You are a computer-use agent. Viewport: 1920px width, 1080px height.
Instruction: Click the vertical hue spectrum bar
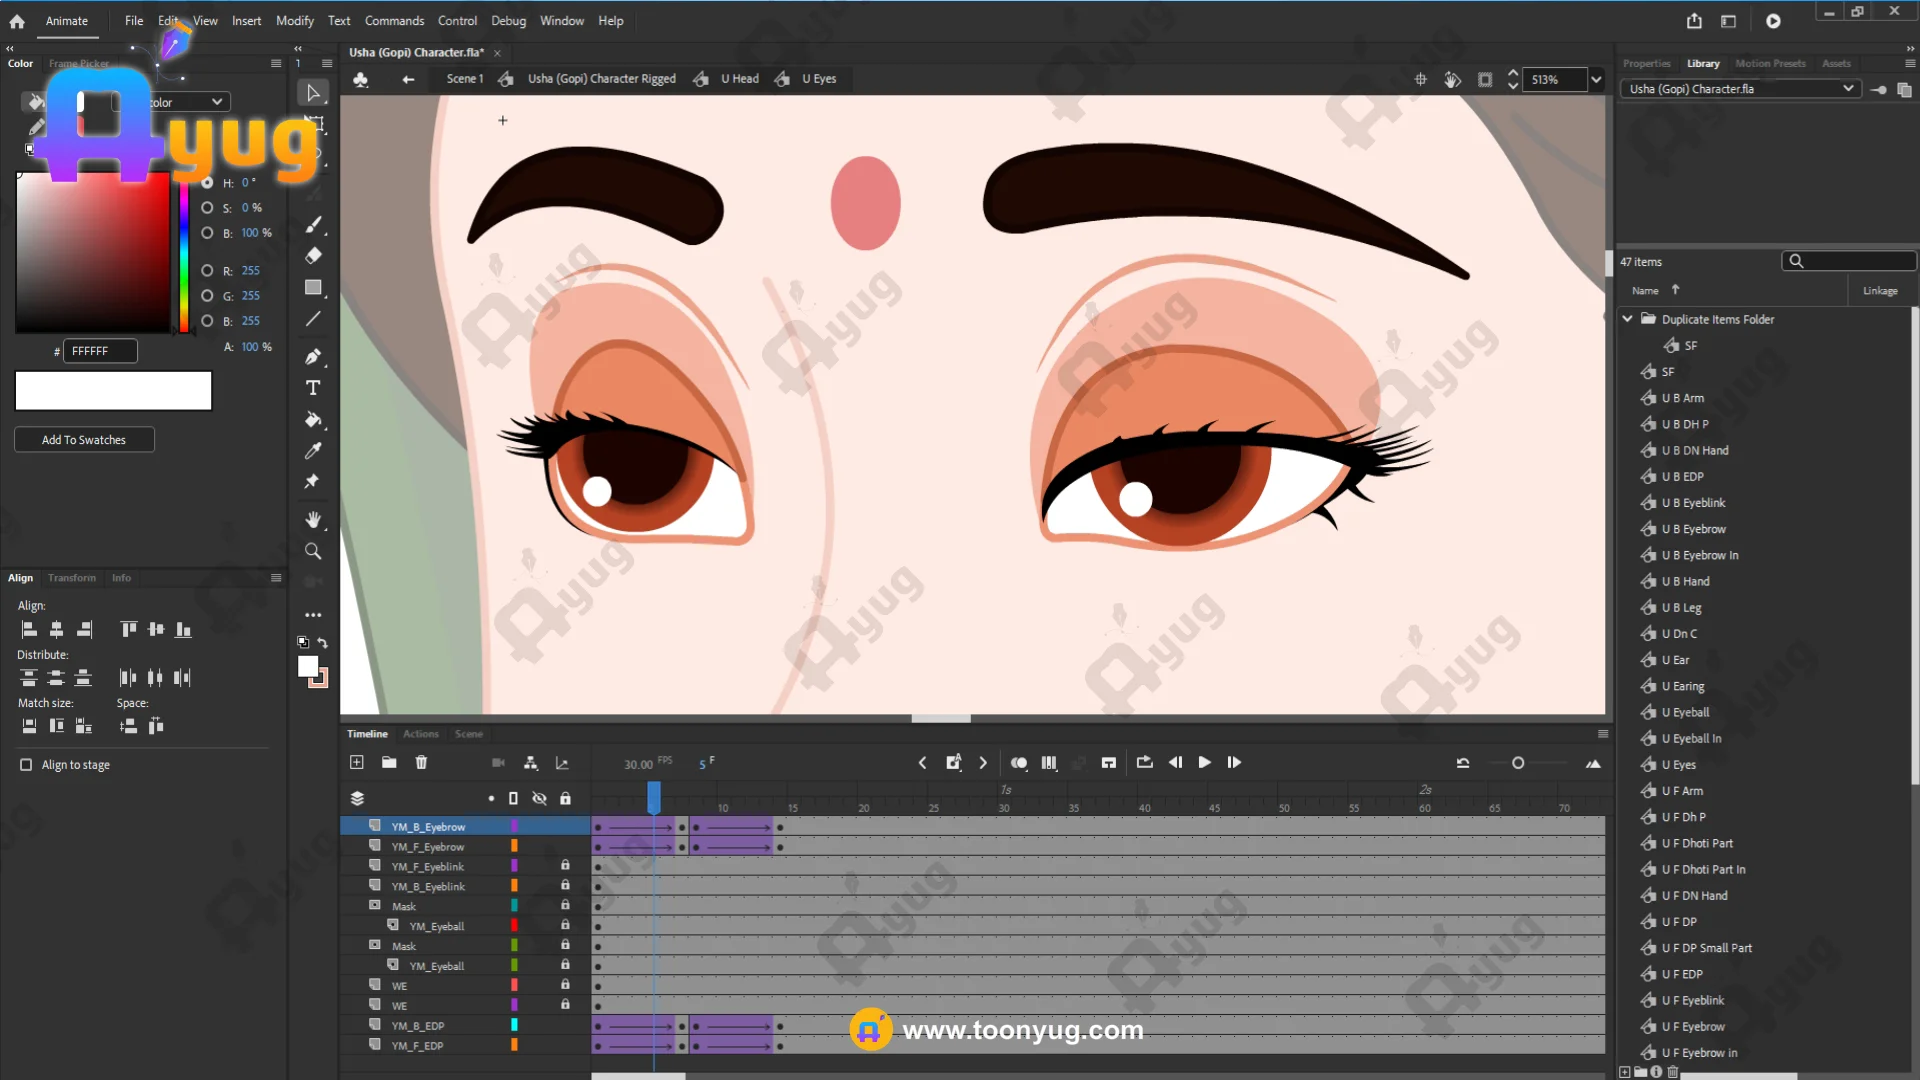click(x=184, y=255)
